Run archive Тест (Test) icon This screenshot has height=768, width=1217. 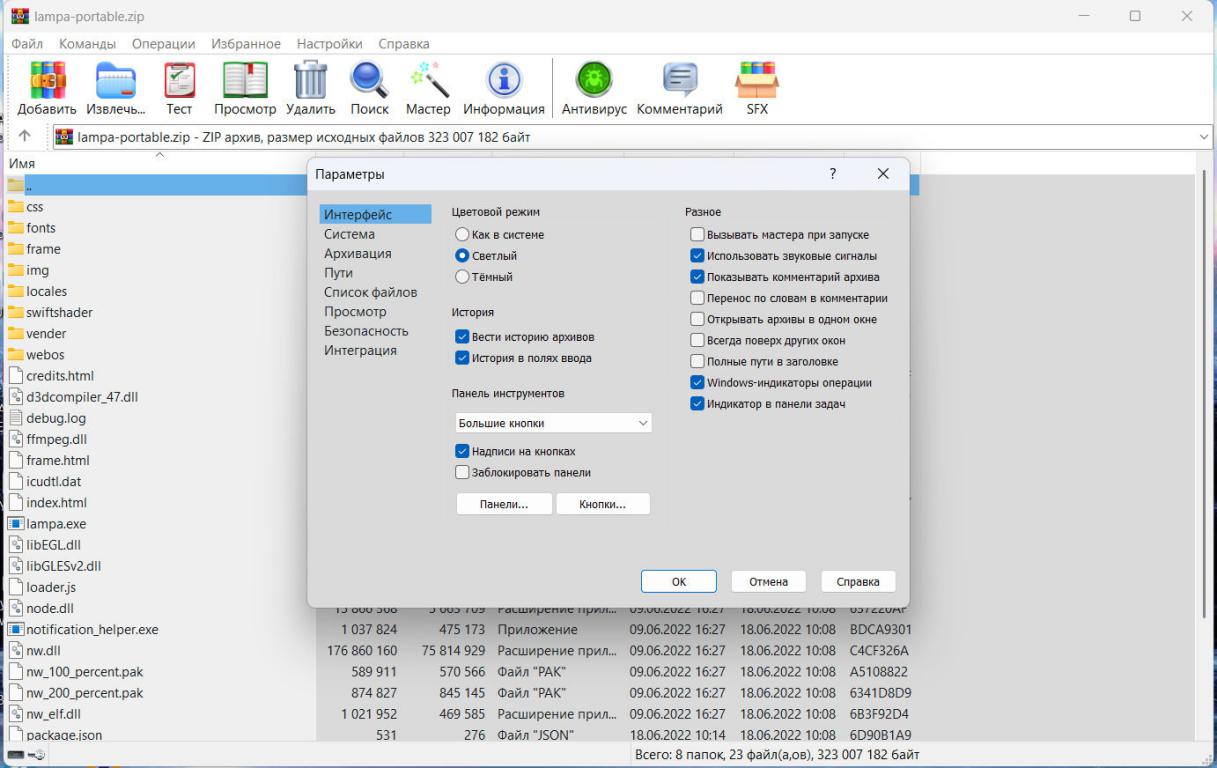click(x=179, y=81)
